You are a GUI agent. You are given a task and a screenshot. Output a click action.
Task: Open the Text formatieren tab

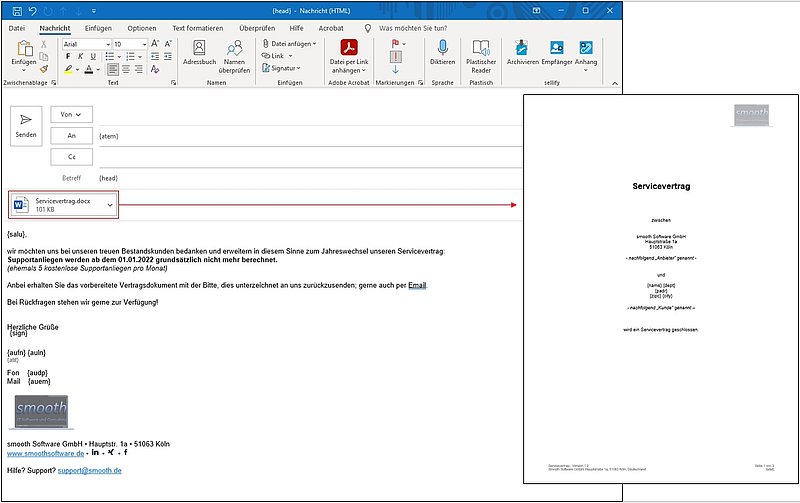(x=197, y=28)
